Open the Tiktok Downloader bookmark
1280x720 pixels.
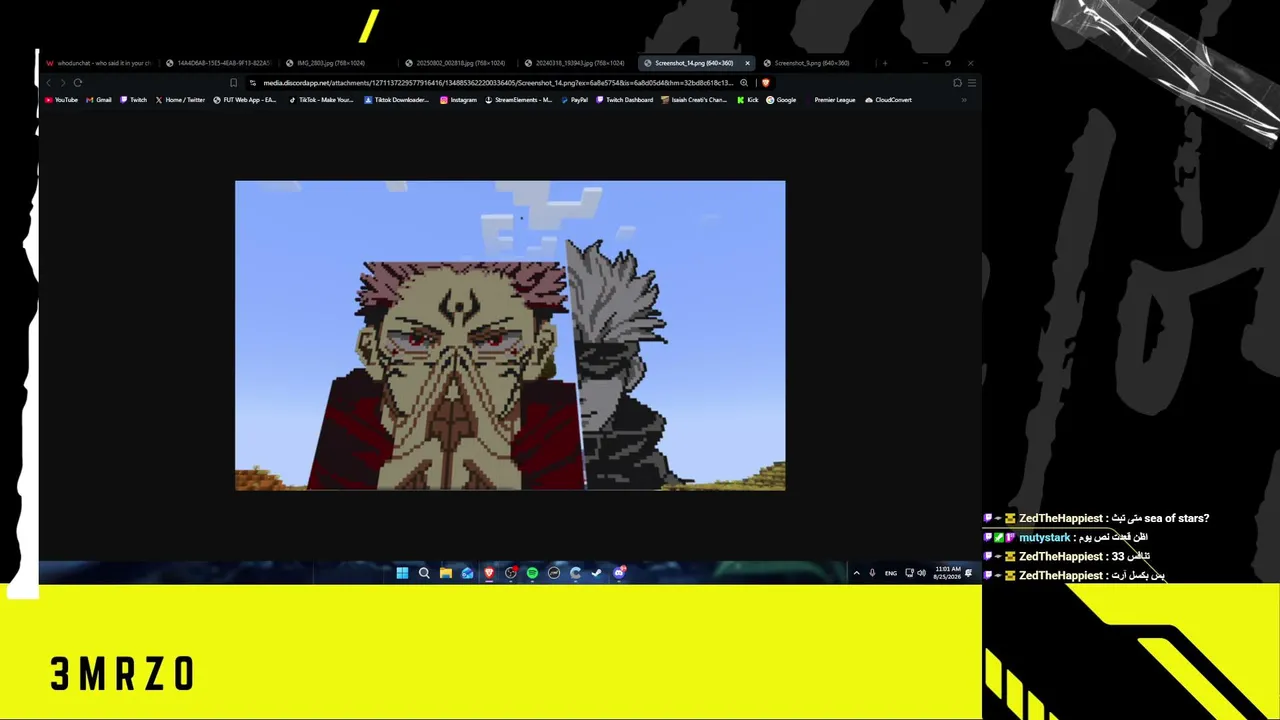396,100
